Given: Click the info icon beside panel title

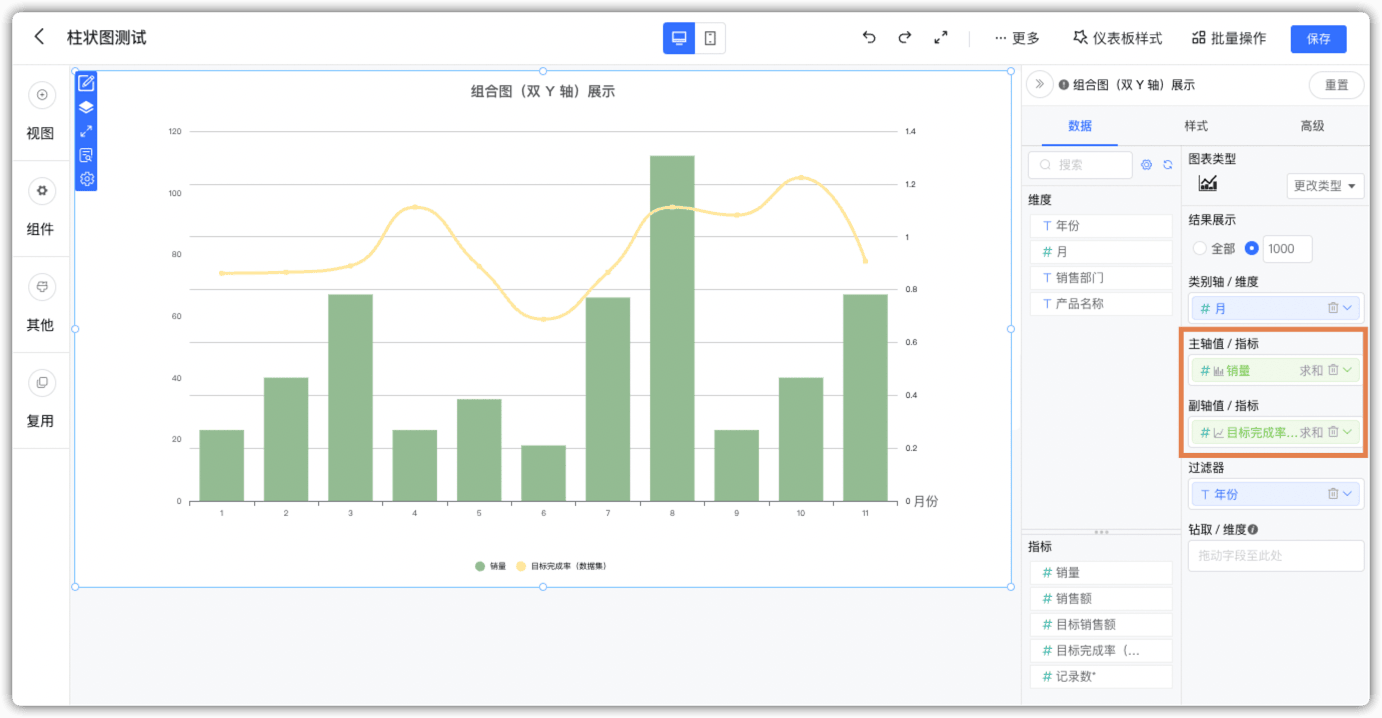Looking at the screenshot, I should point(1064,85).
